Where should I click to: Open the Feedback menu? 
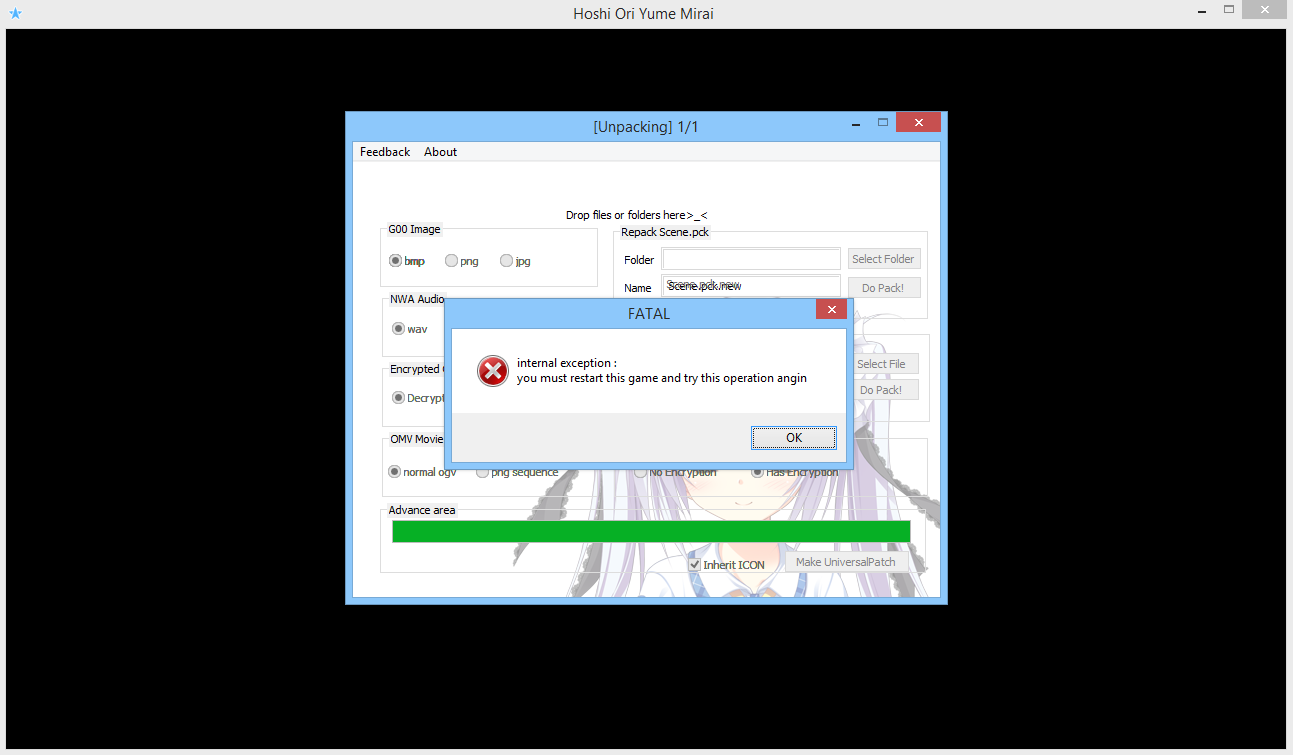pyautogui.click(x=385, y=151)
